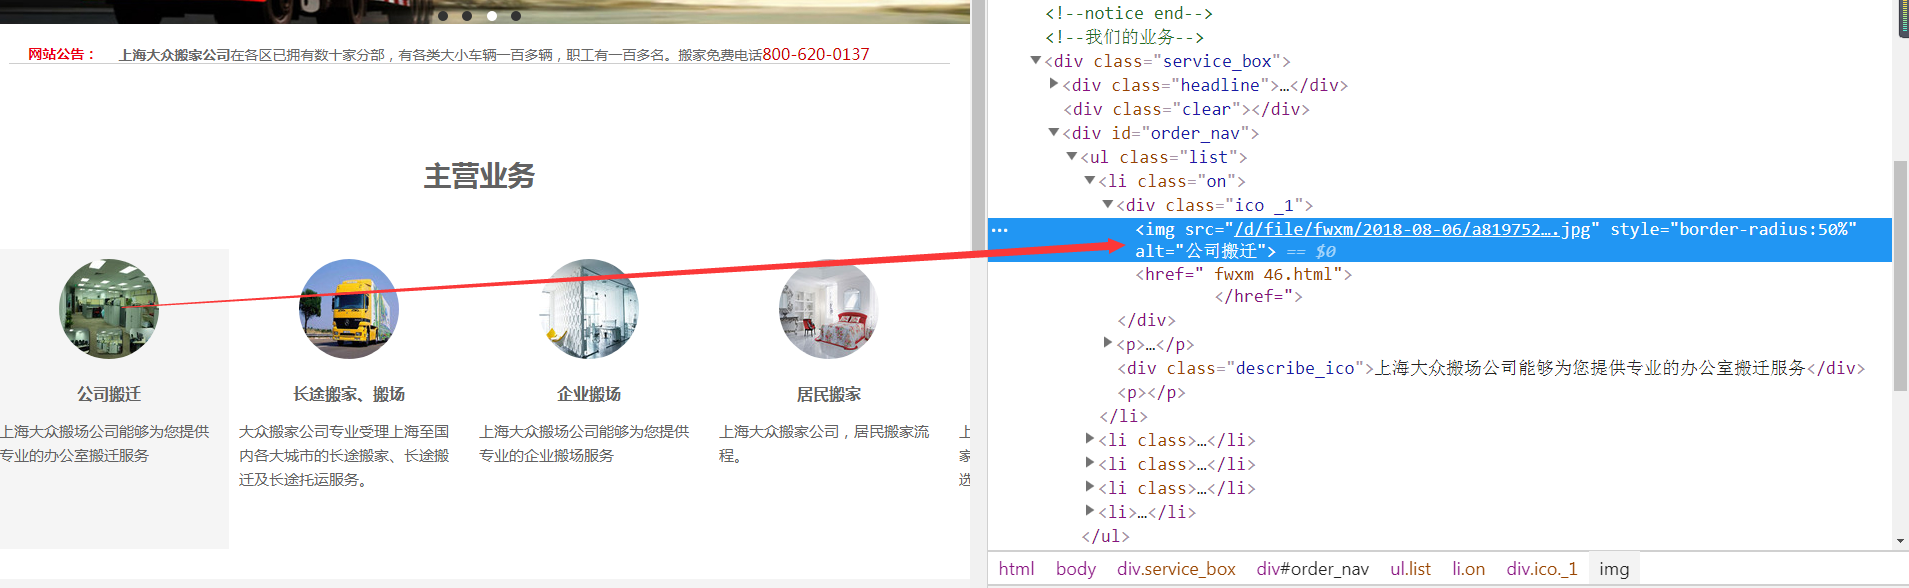The width and height of the screenshot is (1909, 588).
Task: Click the yellow truck circular image
Action: (x=349, y=309)
